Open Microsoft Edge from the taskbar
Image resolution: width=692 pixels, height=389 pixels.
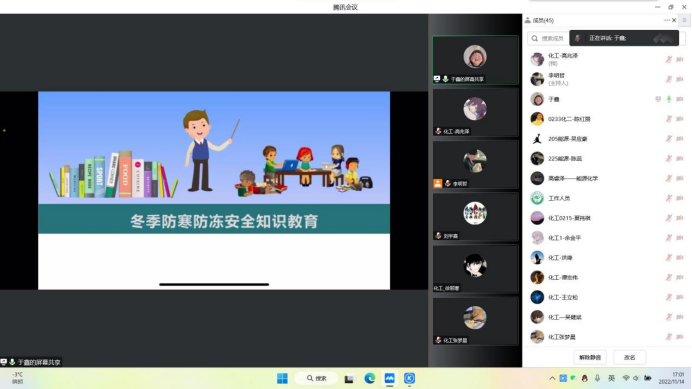pos(369,378)
